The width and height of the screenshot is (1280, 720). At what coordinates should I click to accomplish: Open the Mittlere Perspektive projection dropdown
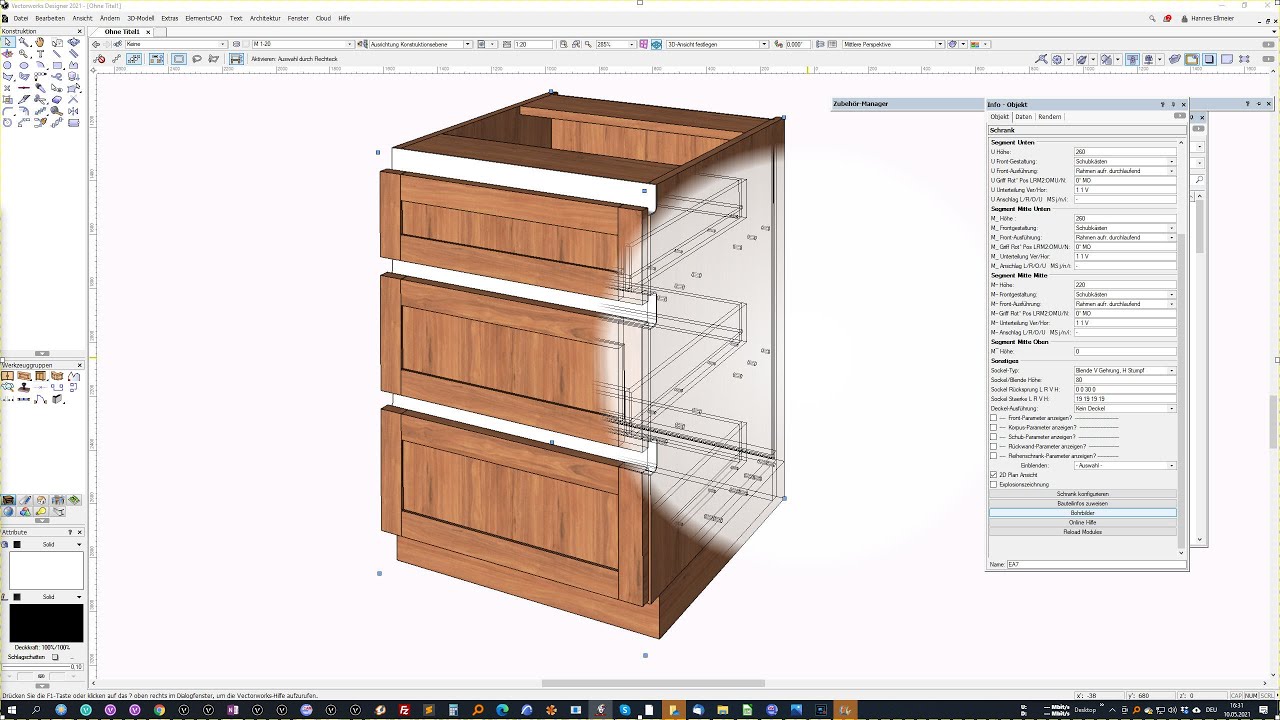[x=894, y=44]
